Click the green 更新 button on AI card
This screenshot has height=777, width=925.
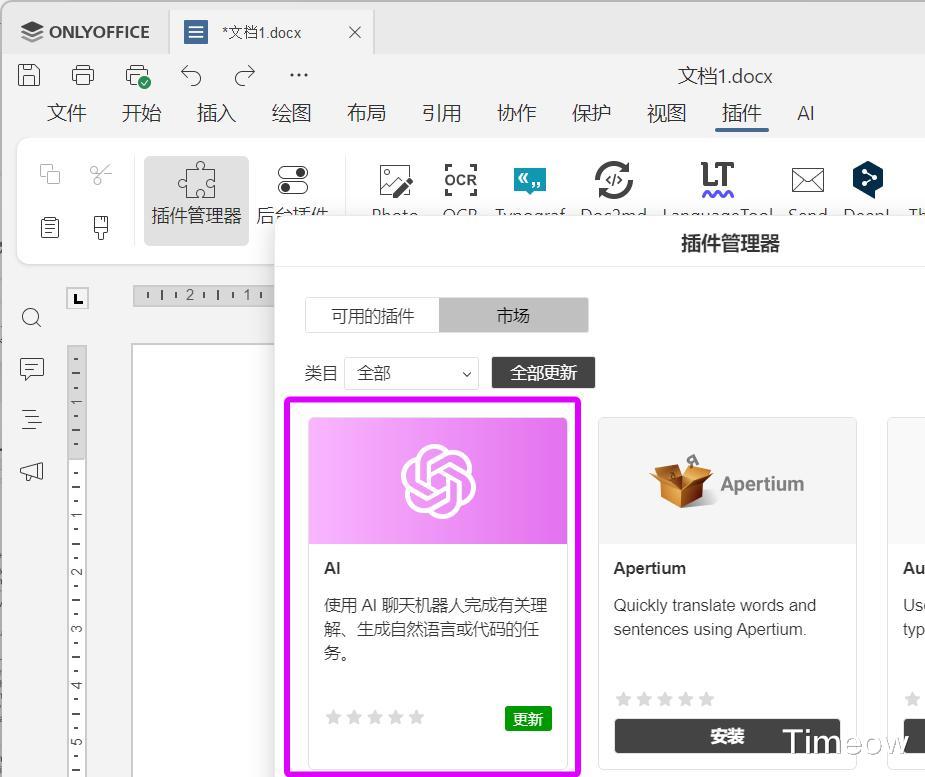tap(528, 719)
